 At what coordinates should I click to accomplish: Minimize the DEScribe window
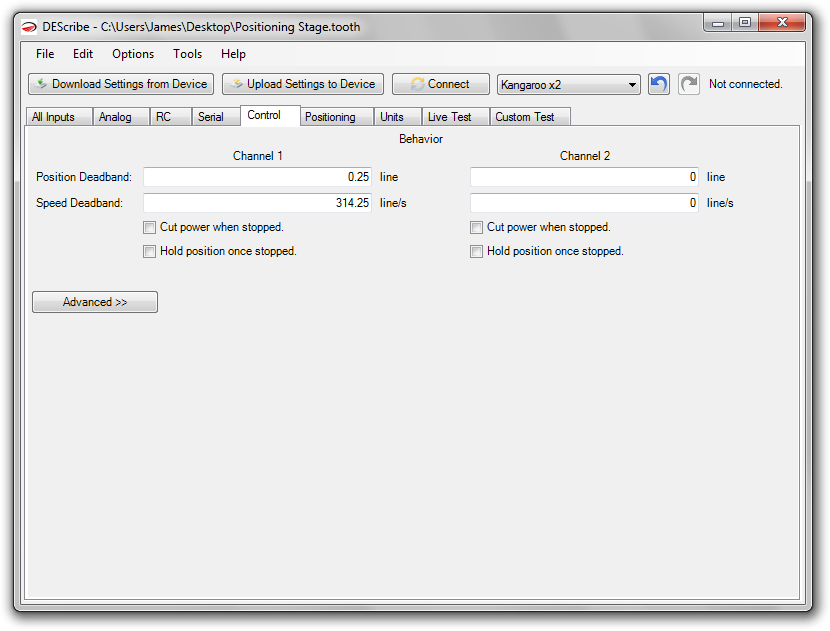click(x=718, y=23)
